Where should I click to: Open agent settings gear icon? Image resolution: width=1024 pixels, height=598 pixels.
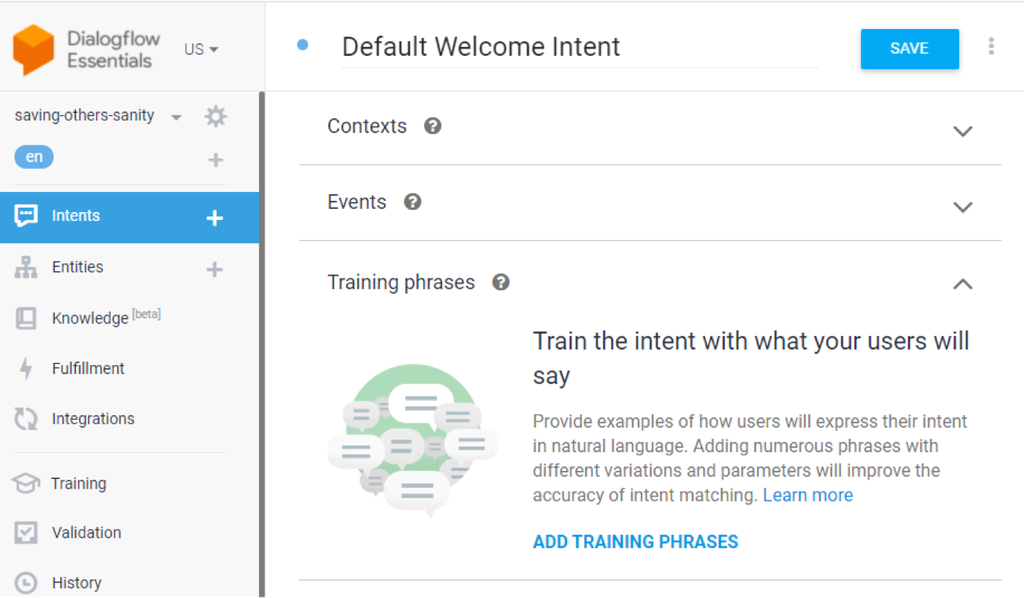point(215,116)
